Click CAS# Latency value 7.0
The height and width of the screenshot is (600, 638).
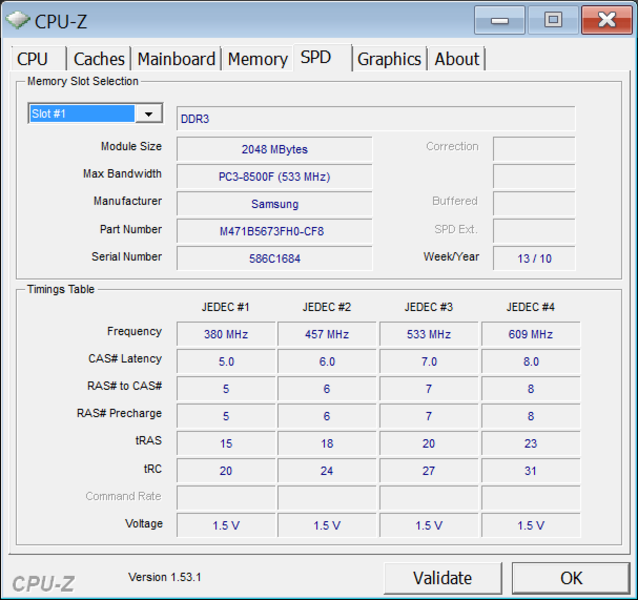tap(429, 361)
